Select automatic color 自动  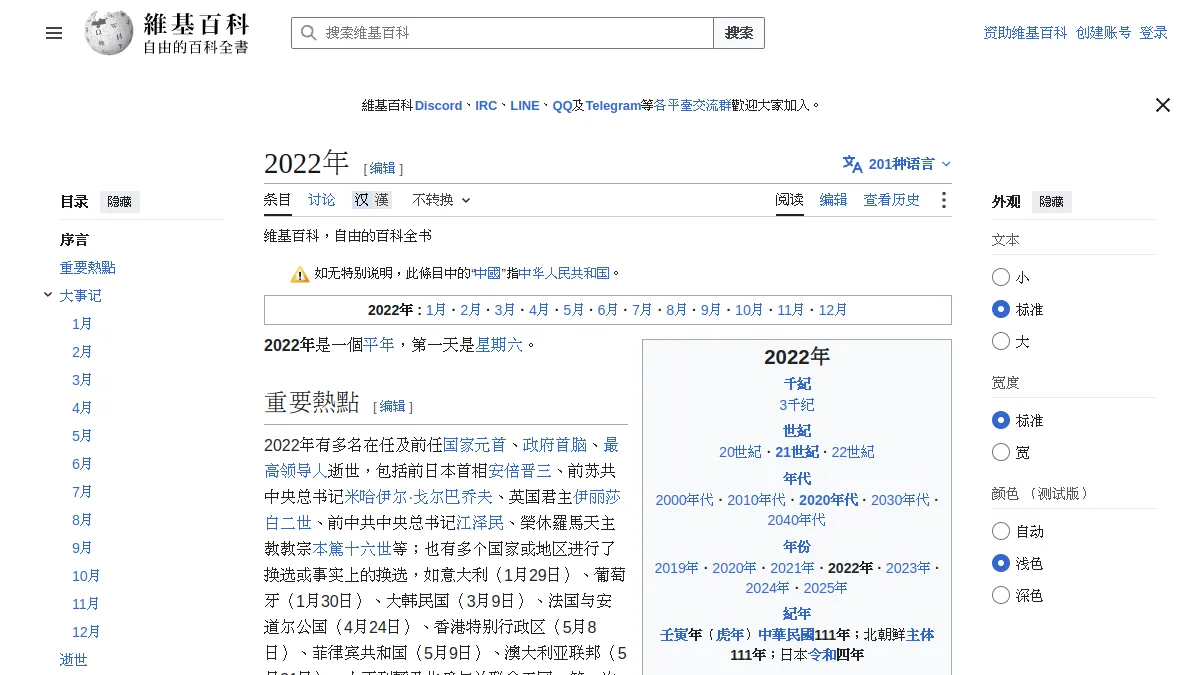tap(1001, 531)
